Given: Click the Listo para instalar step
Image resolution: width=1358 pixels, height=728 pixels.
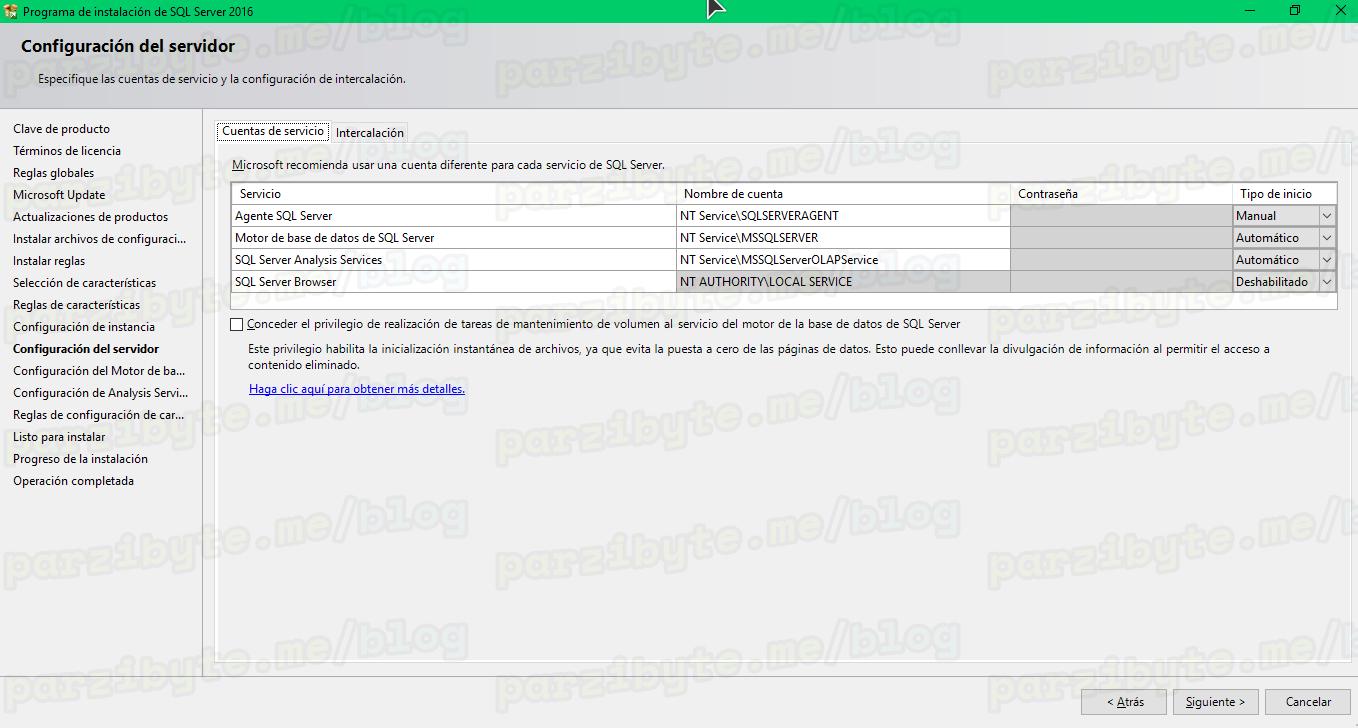Looking at the screenshot, I should 59,437.
